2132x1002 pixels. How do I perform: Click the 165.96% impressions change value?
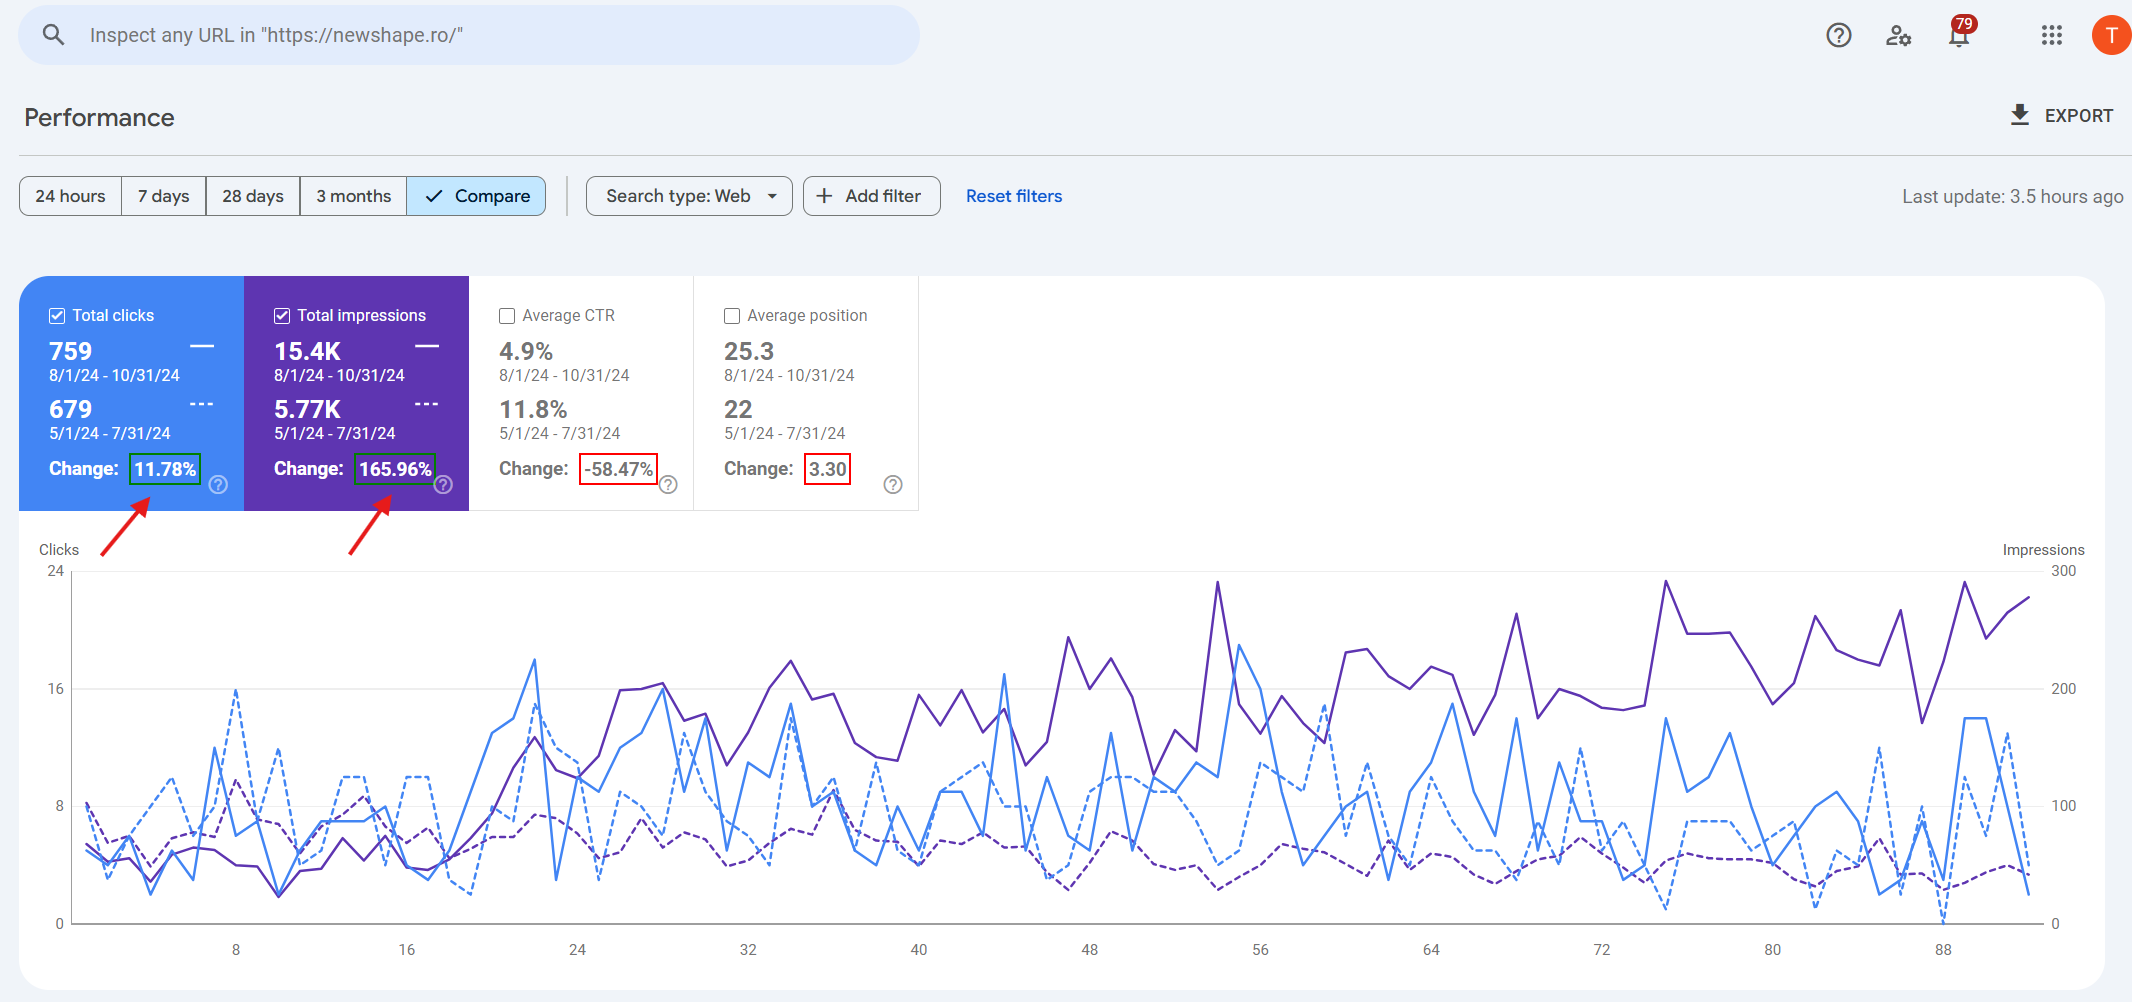(395, 469)
